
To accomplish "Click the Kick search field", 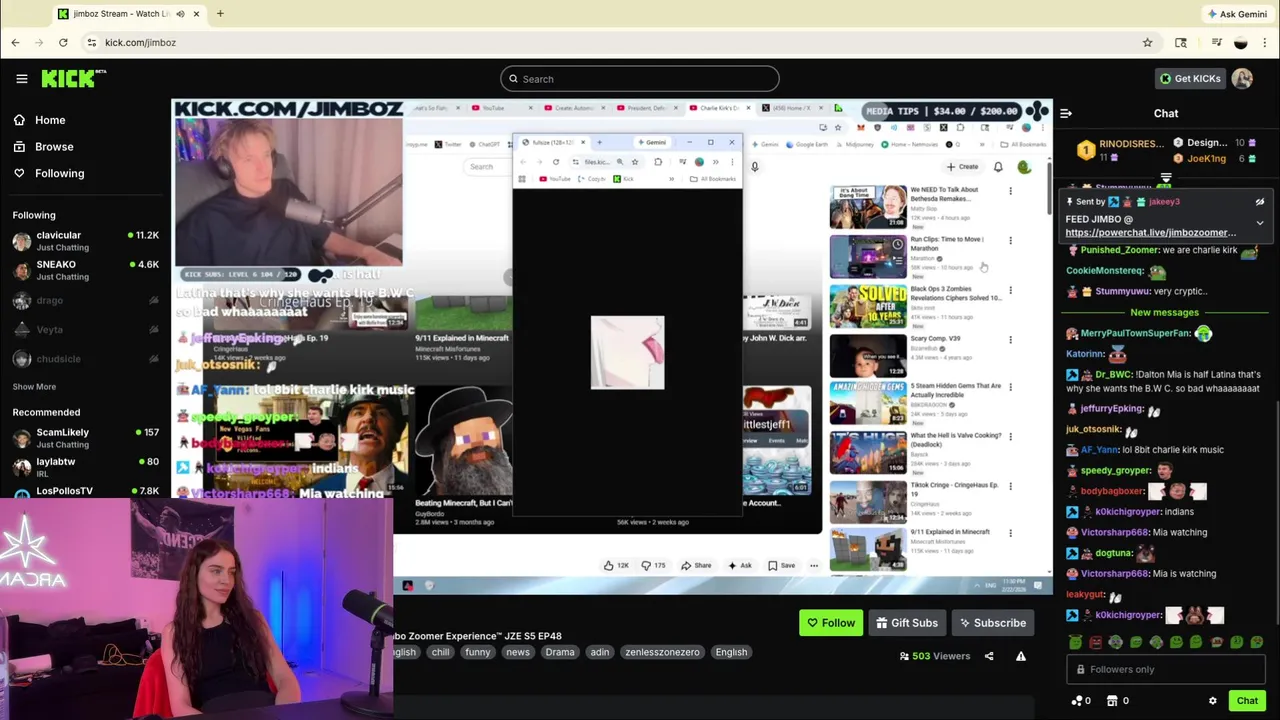I will [x=640, y=79].
